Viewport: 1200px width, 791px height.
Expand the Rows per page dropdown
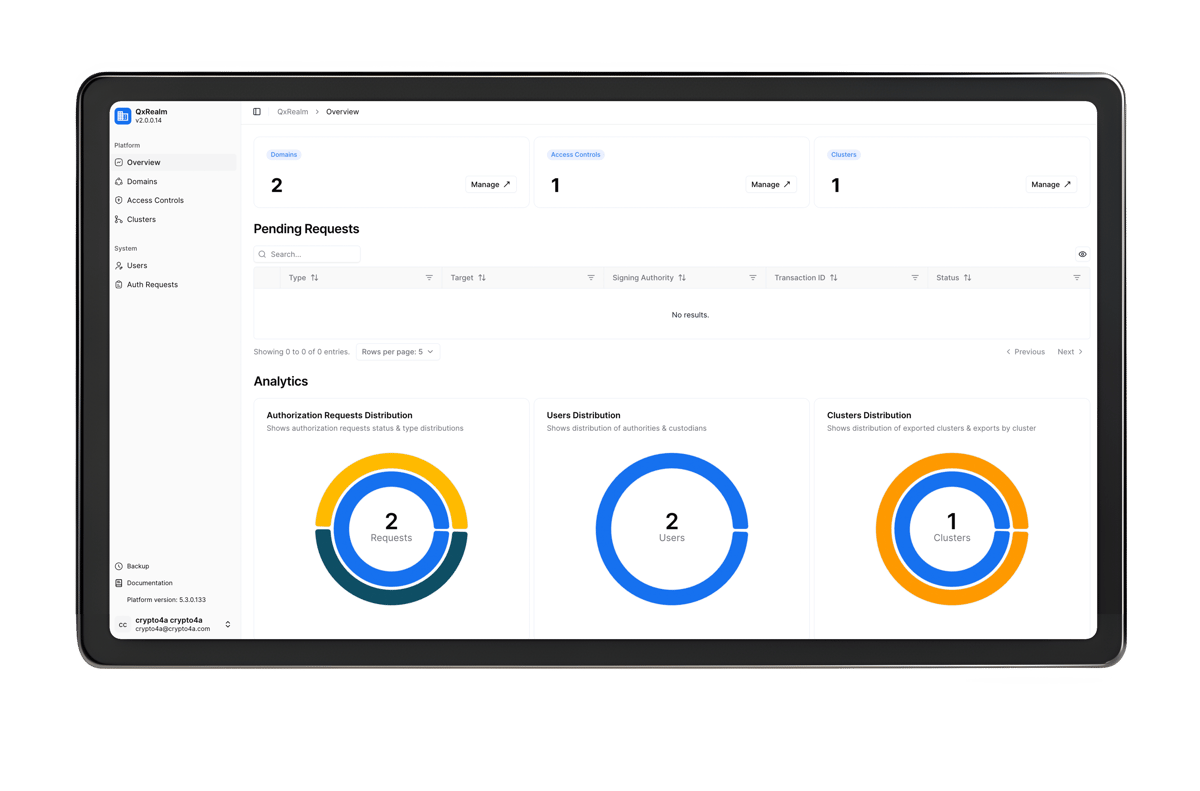pos(397,352)
